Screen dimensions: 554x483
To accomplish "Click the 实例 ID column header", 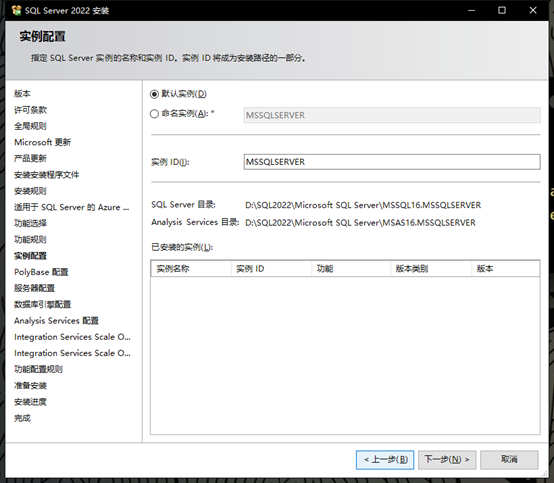I will tap(271, 269).
